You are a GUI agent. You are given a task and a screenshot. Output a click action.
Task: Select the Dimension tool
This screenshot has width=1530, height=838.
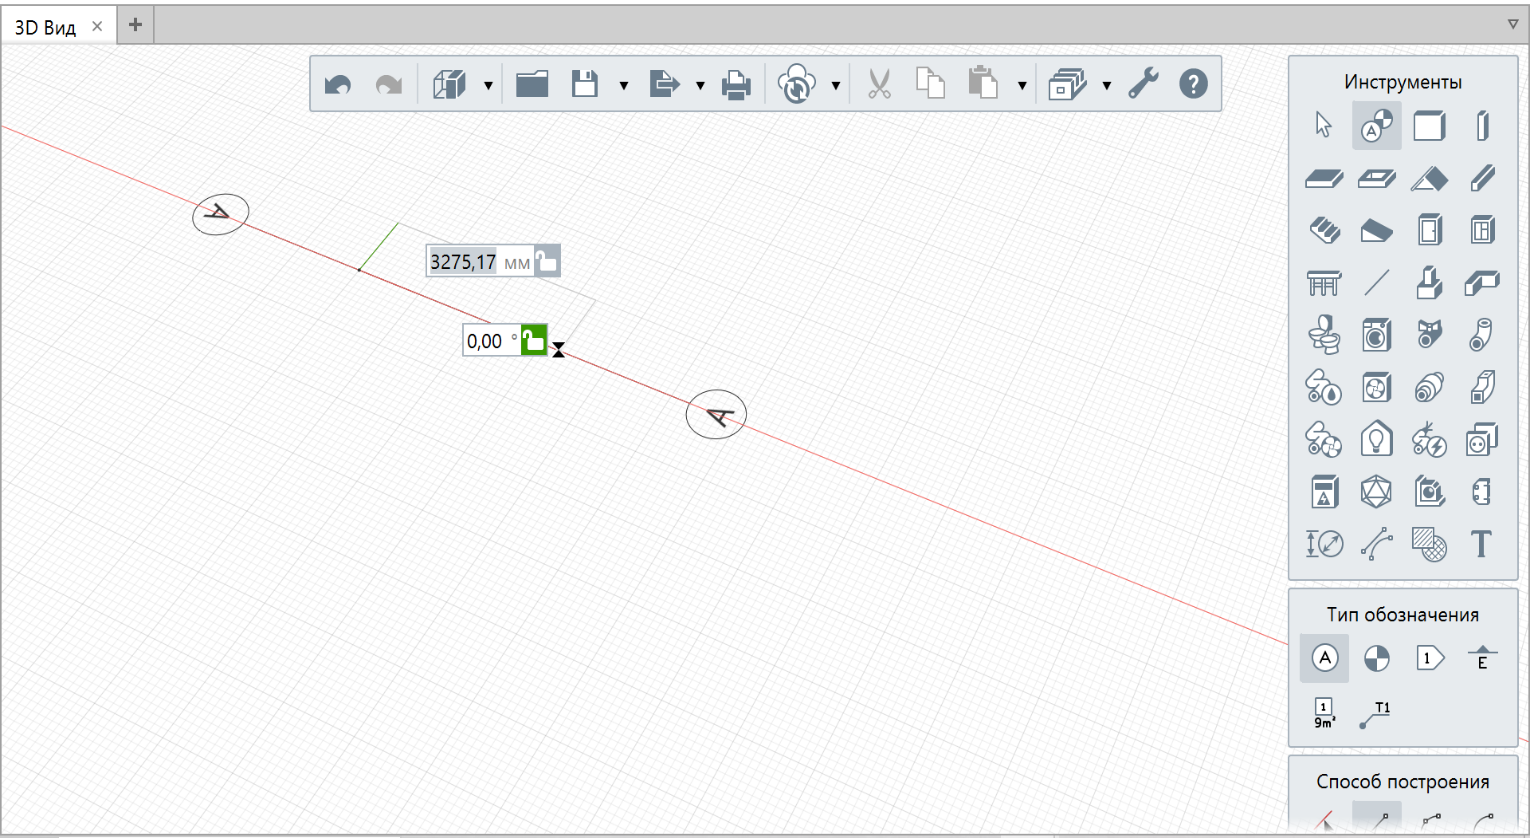pyautogui.click(x=1324, y=544)
